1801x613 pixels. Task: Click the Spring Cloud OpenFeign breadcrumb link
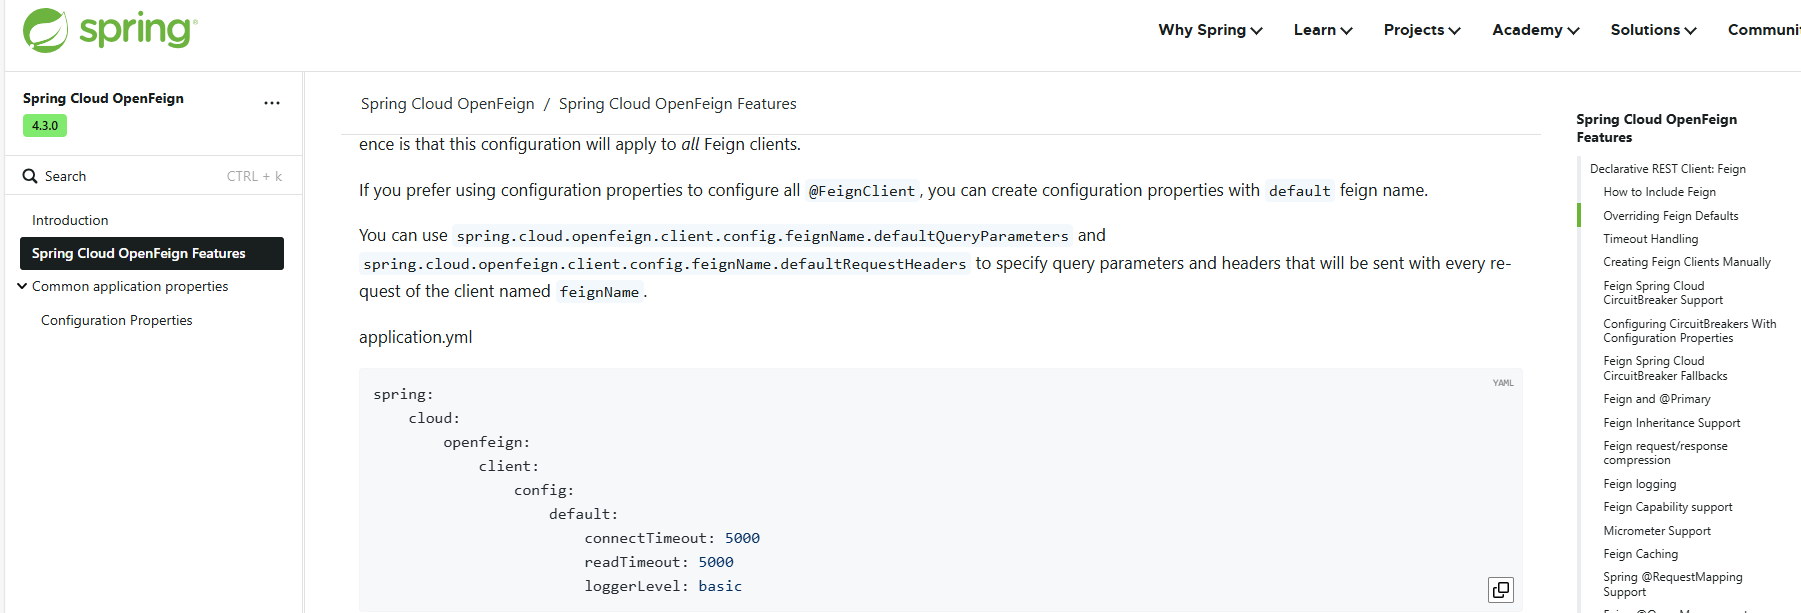point(447,104)
